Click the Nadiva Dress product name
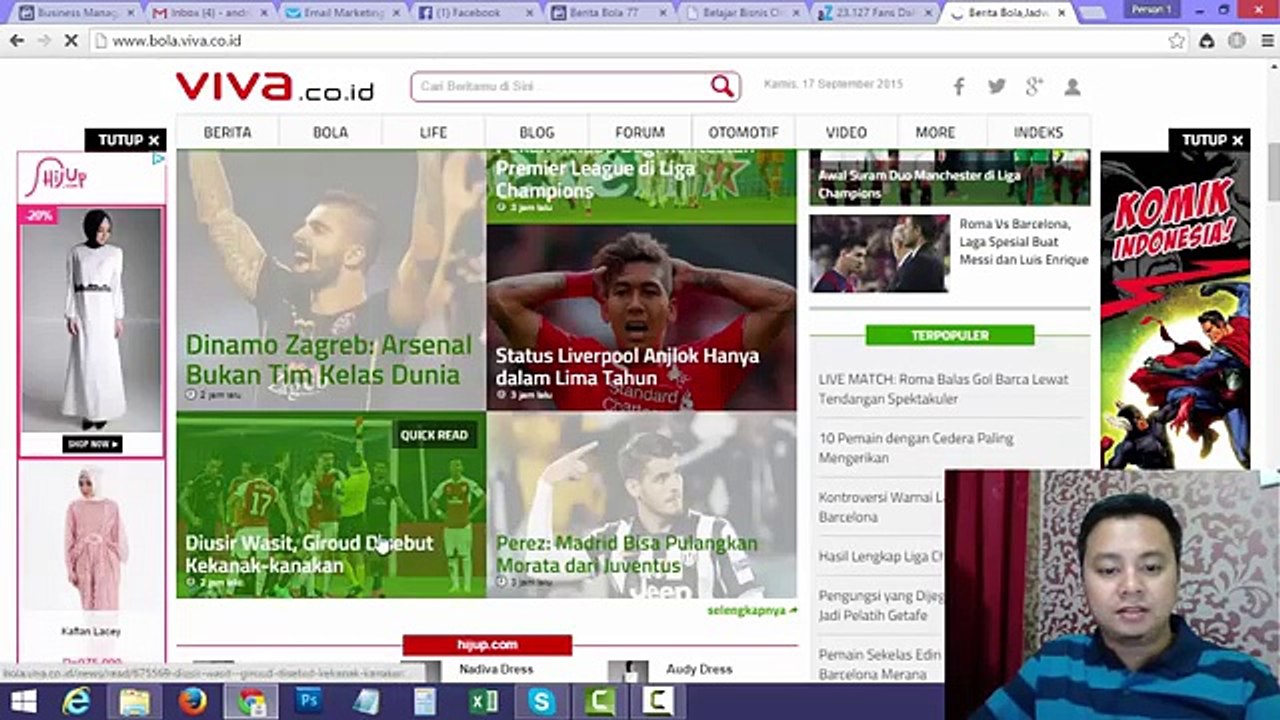 coord(496,669)
